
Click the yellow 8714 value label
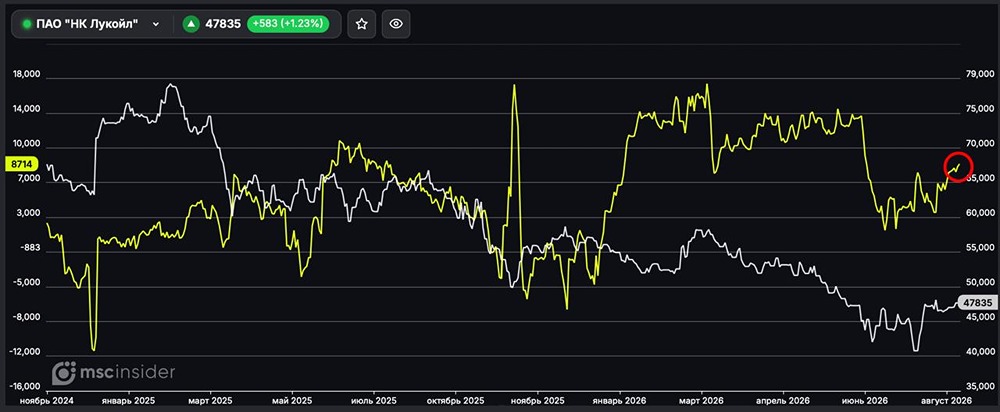pyautogui.click(x=22, y=165)
